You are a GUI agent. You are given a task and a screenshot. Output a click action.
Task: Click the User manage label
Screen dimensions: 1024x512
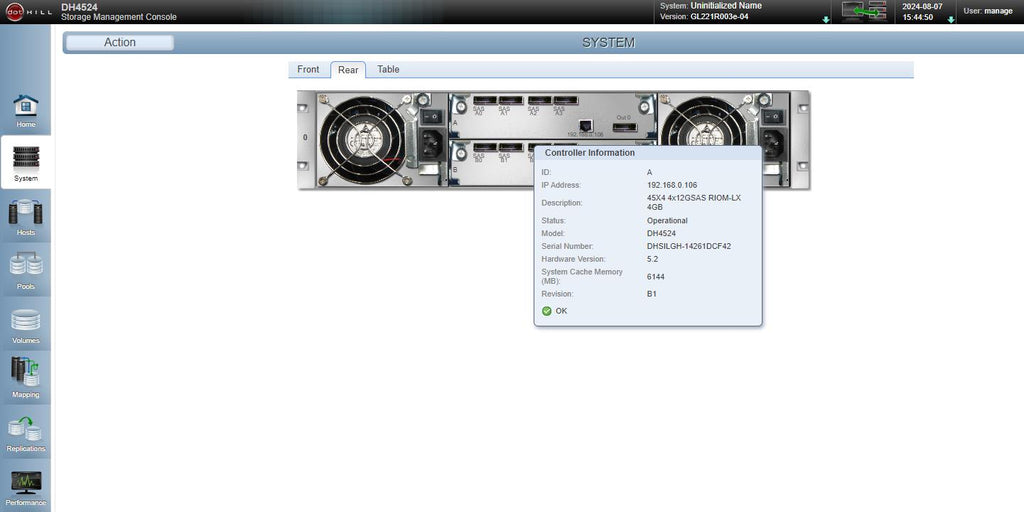[x=988, y=11]
